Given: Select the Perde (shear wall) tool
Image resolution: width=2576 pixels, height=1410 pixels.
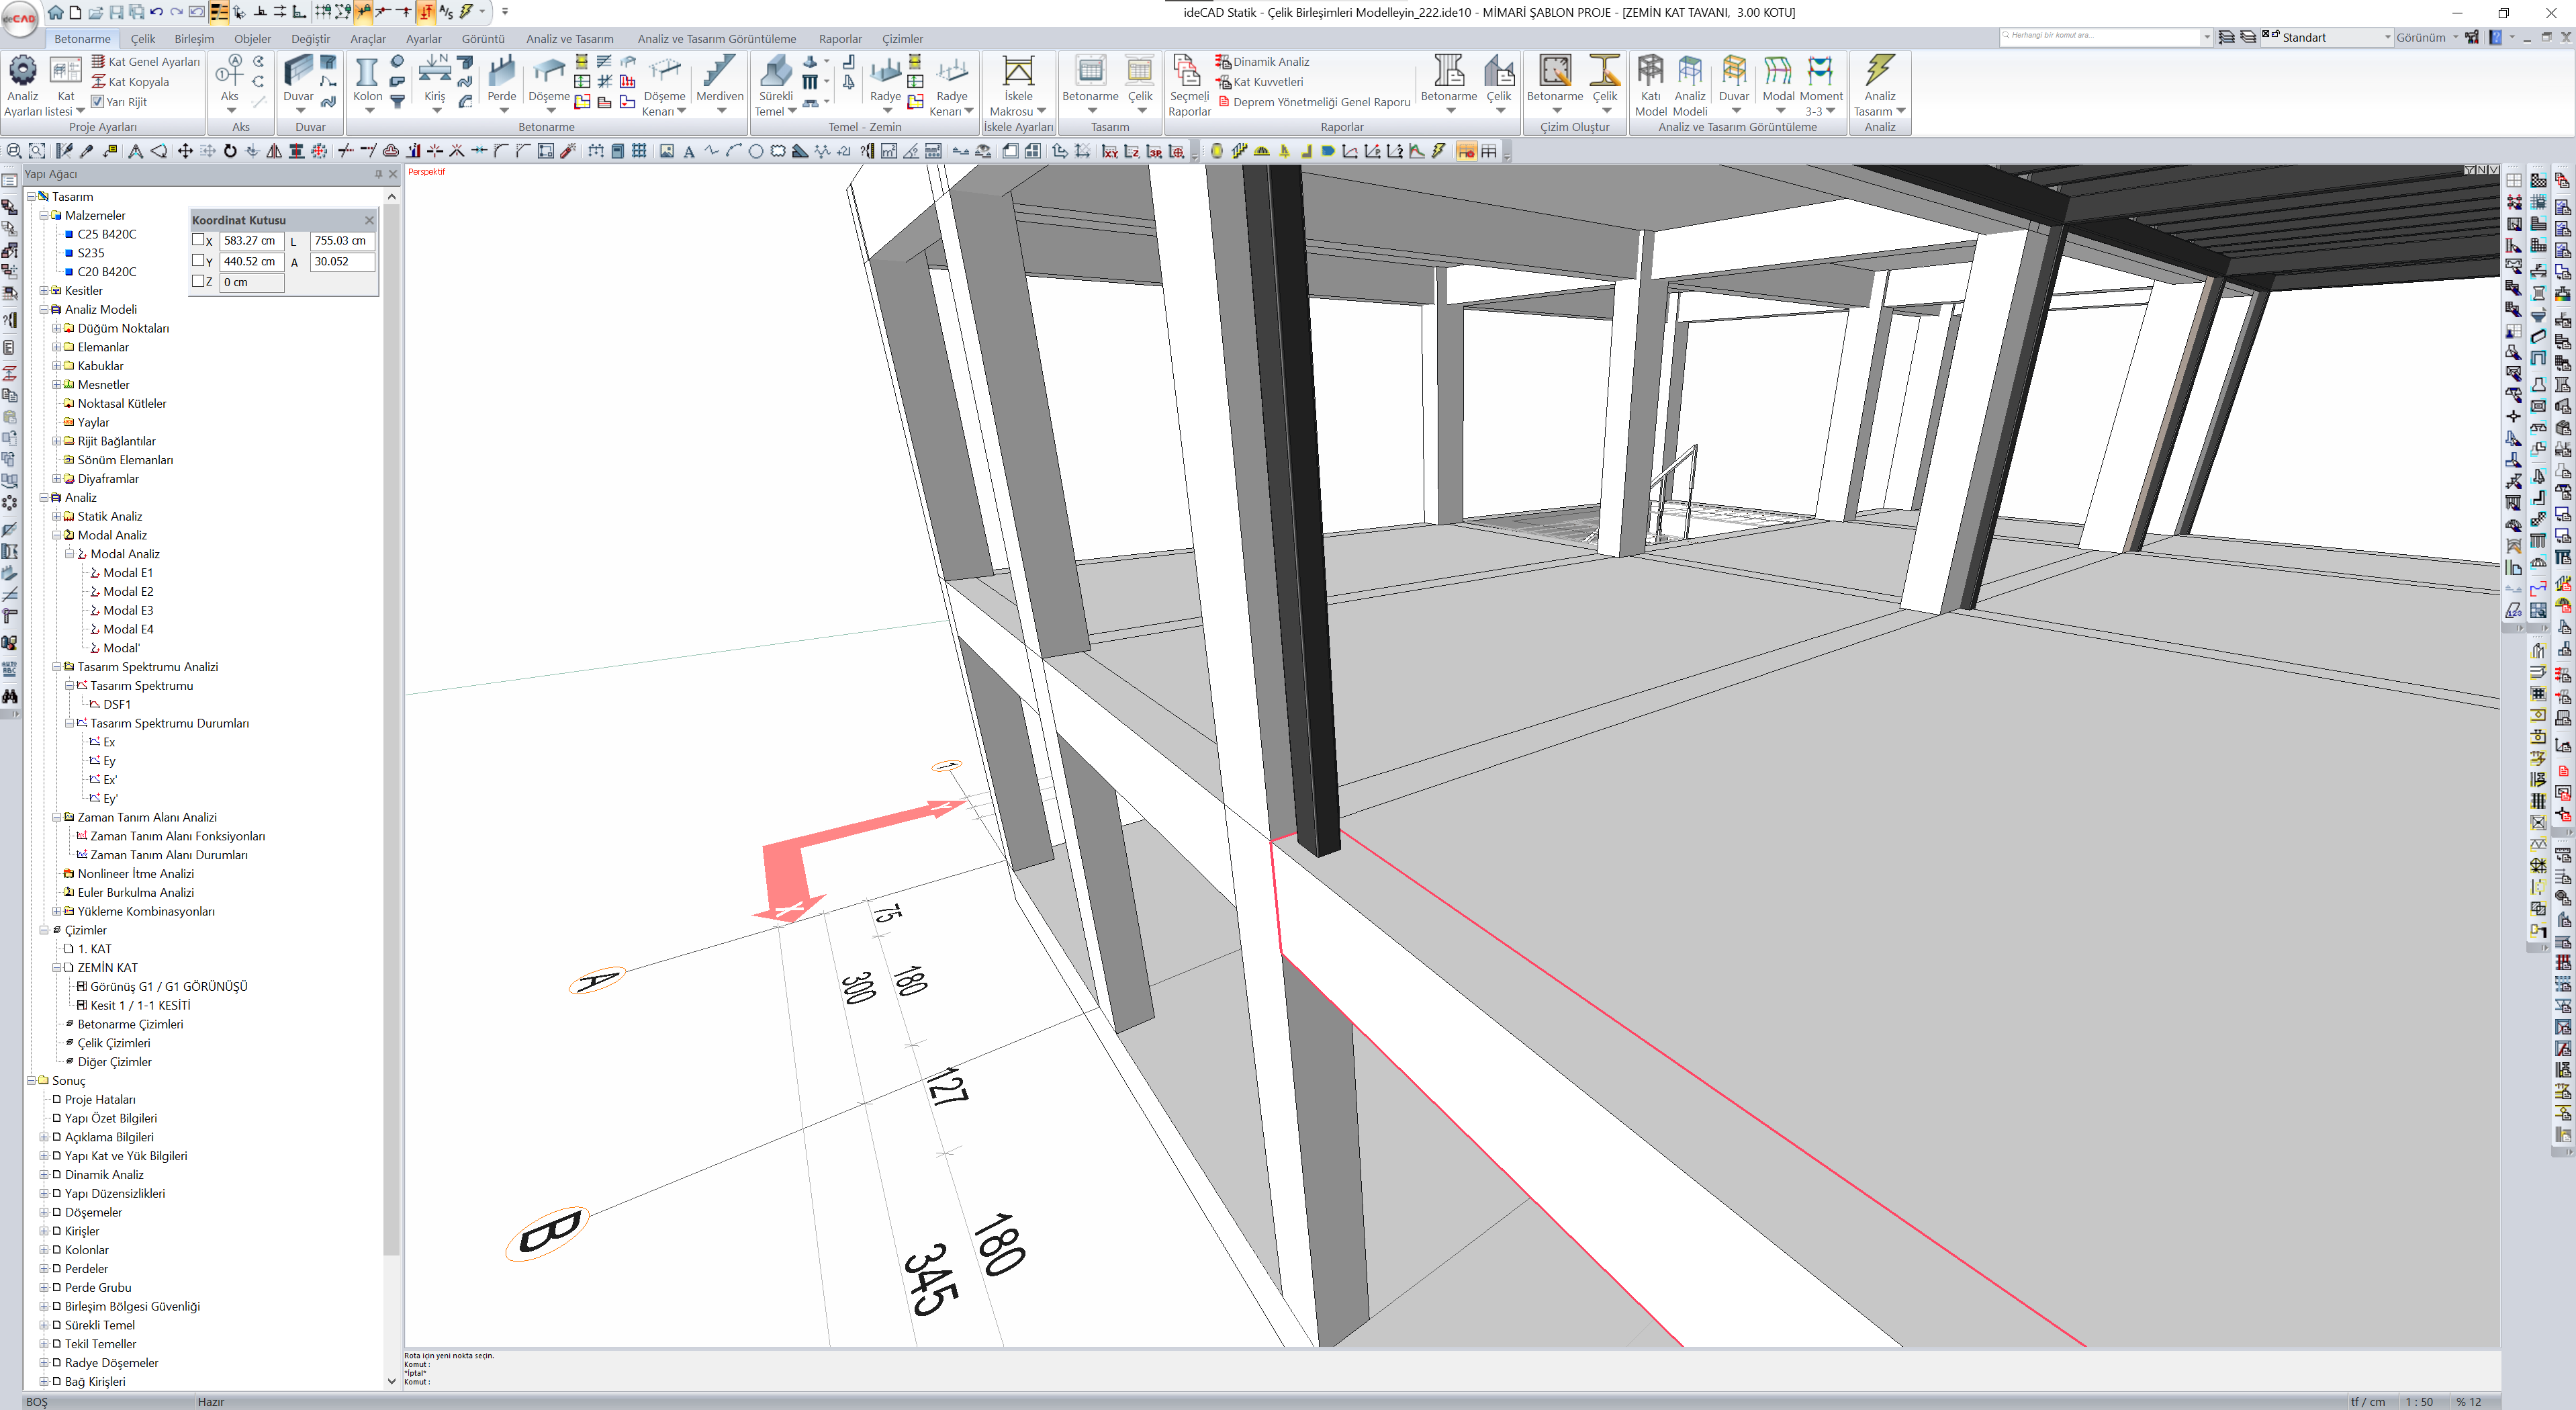Looking at the screenshot, I should [501, 74].
